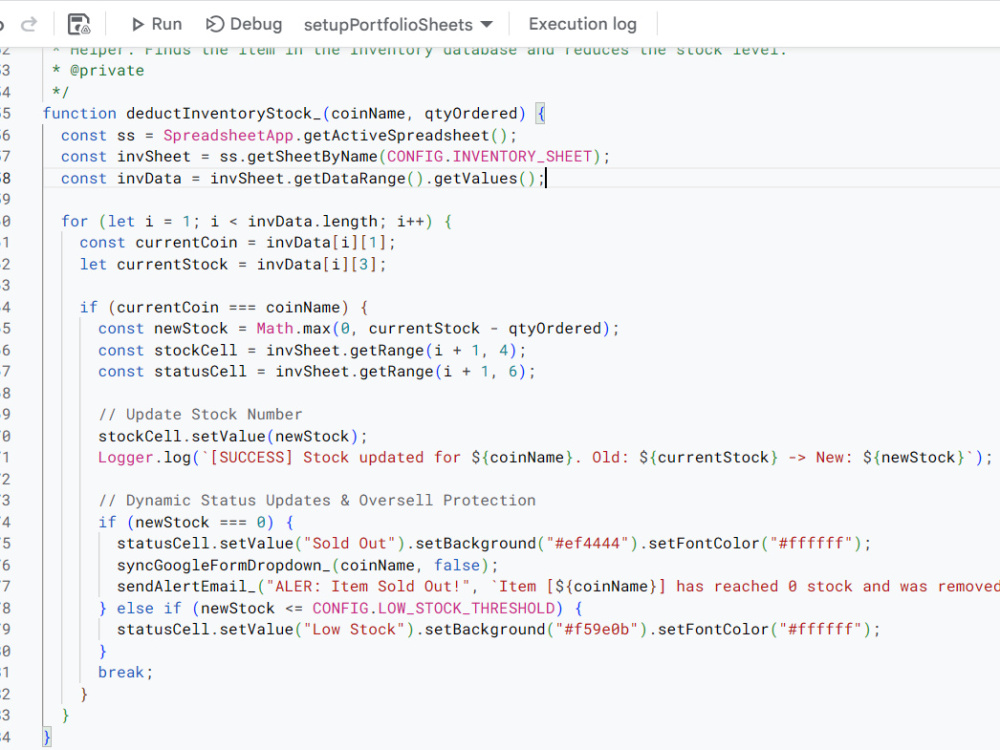The image size is (1000, 750).
Task: Click the 'Dynamic Status Updates' comment
Action: coord(317,501)
